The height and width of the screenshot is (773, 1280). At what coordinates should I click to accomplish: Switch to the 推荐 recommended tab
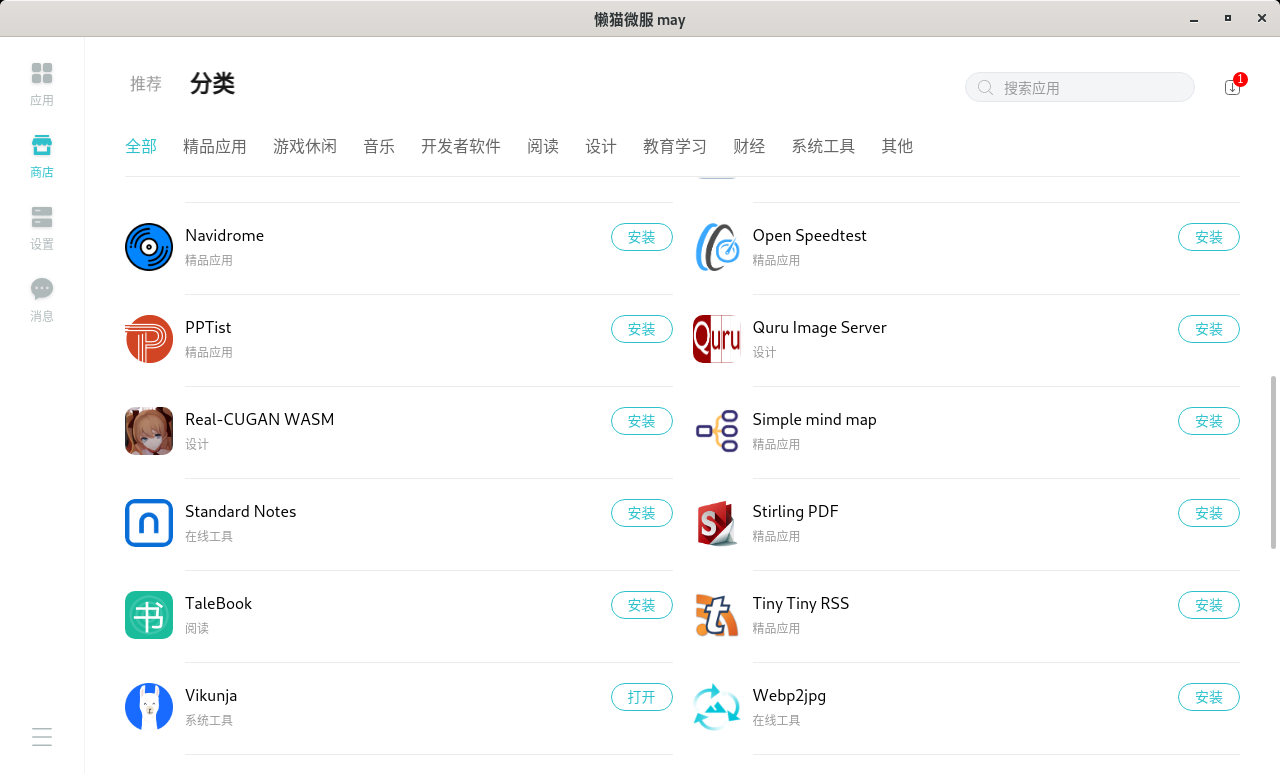click(x=146, y=84)
